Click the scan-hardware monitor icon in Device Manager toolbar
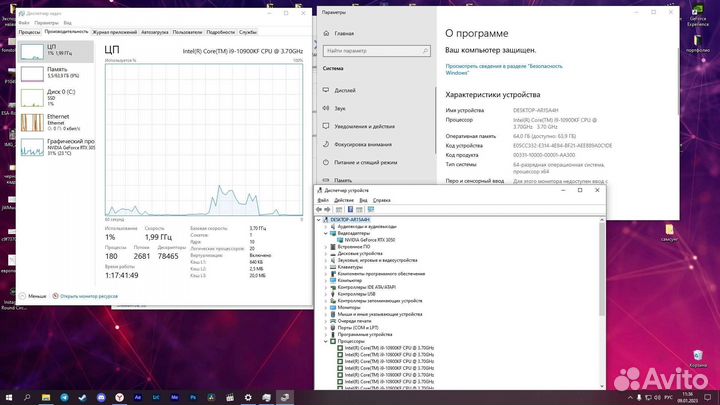 point(371,209)
